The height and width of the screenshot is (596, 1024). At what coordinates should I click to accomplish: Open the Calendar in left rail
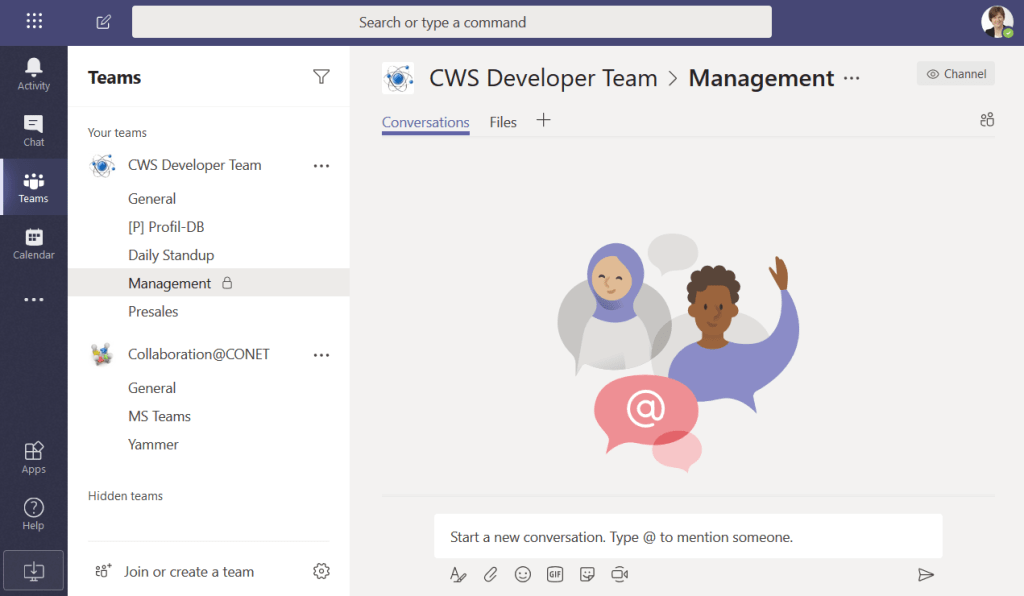click(x=33, y=243)
